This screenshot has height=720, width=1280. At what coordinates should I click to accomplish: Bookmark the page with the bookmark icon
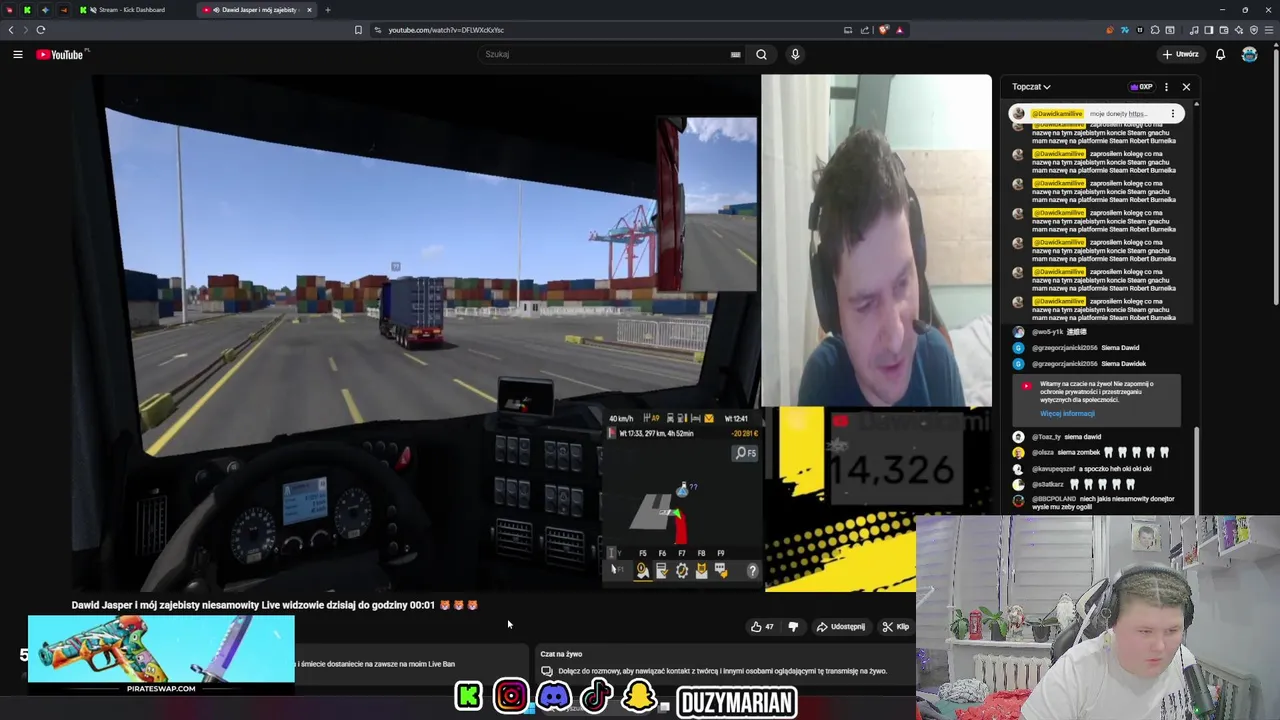coord(358,30)
